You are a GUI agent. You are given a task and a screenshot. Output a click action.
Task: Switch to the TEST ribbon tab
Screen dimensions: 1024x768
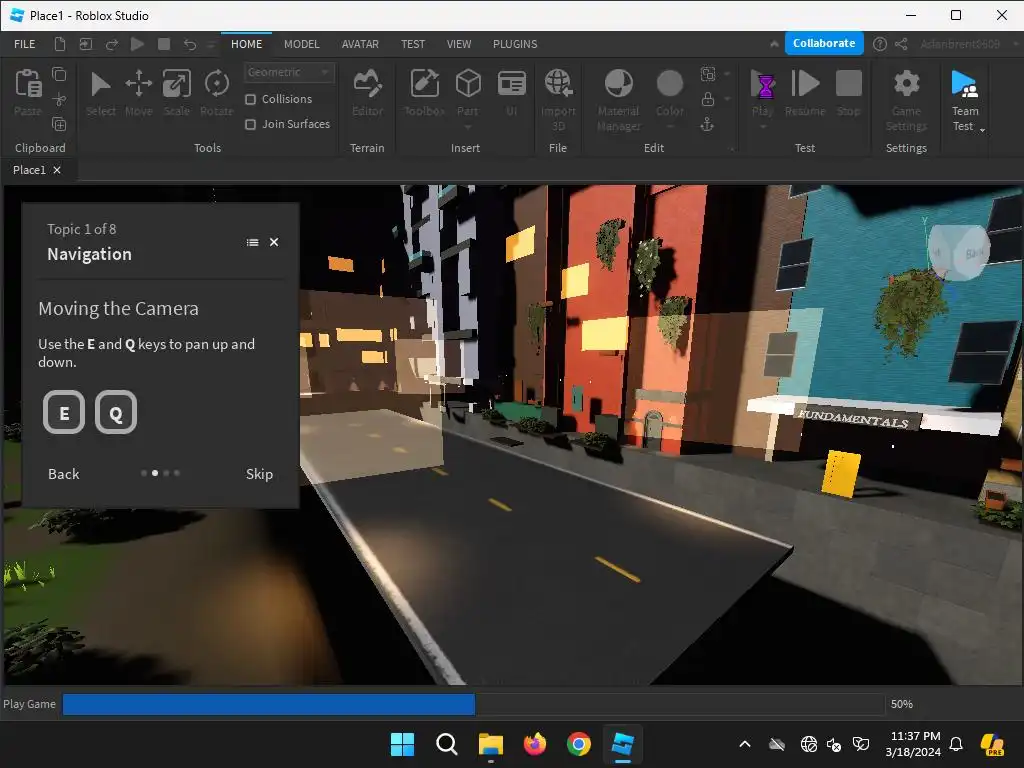(413, 44)
